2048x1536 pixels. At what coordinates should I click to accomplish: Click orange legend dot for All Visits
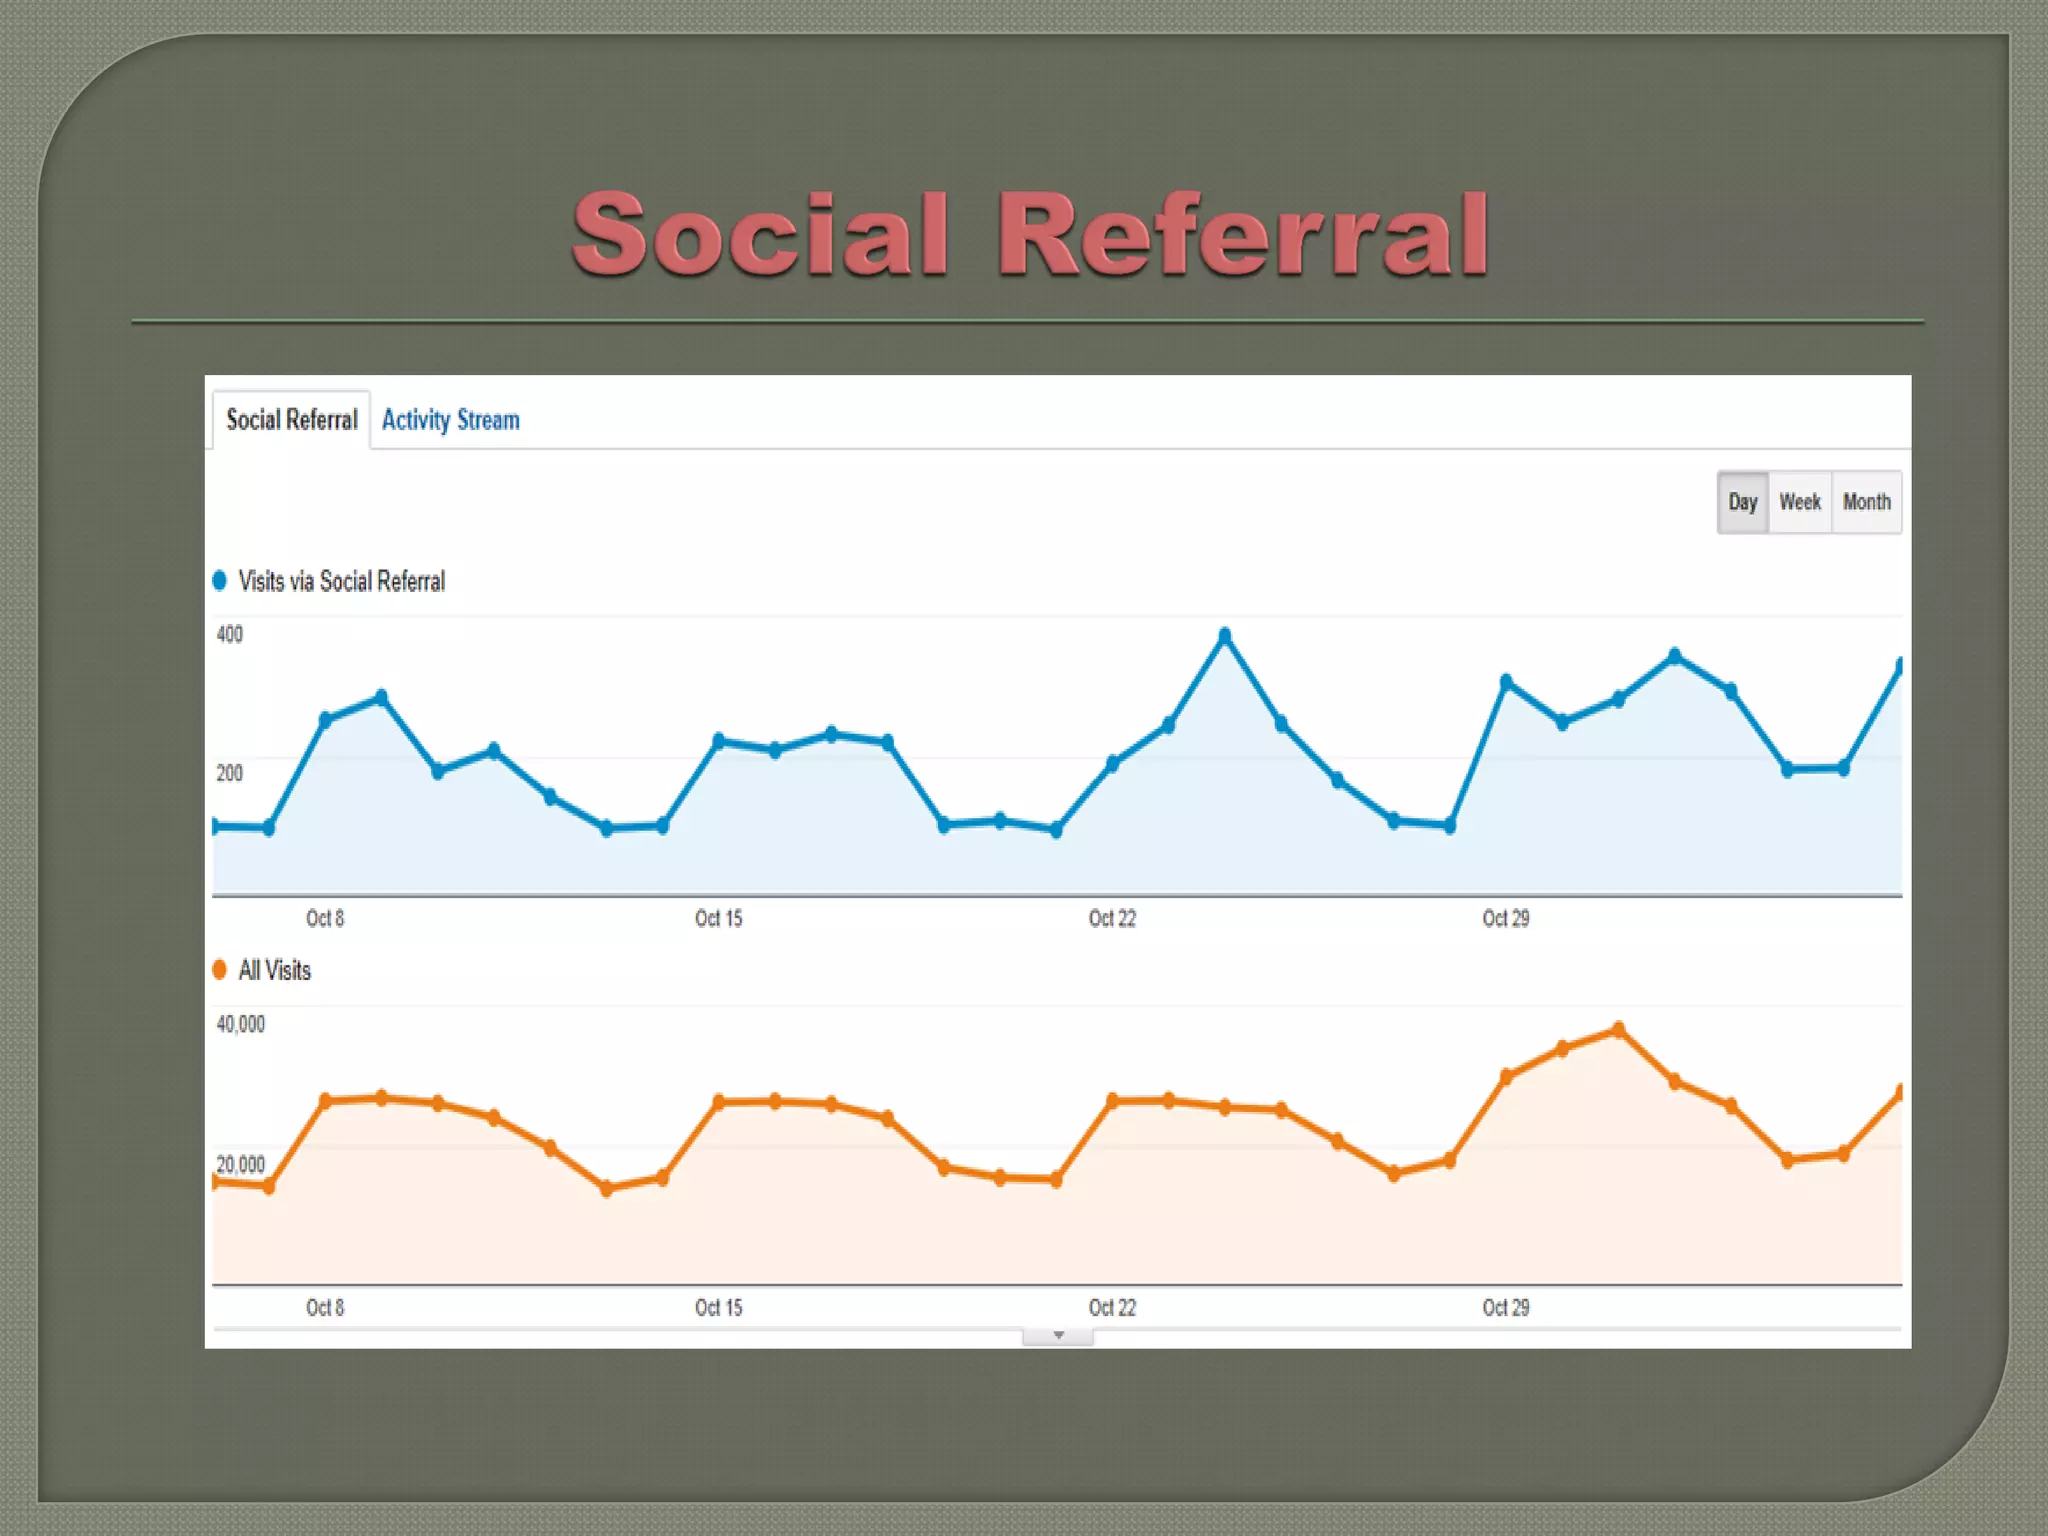pos(220,970)
